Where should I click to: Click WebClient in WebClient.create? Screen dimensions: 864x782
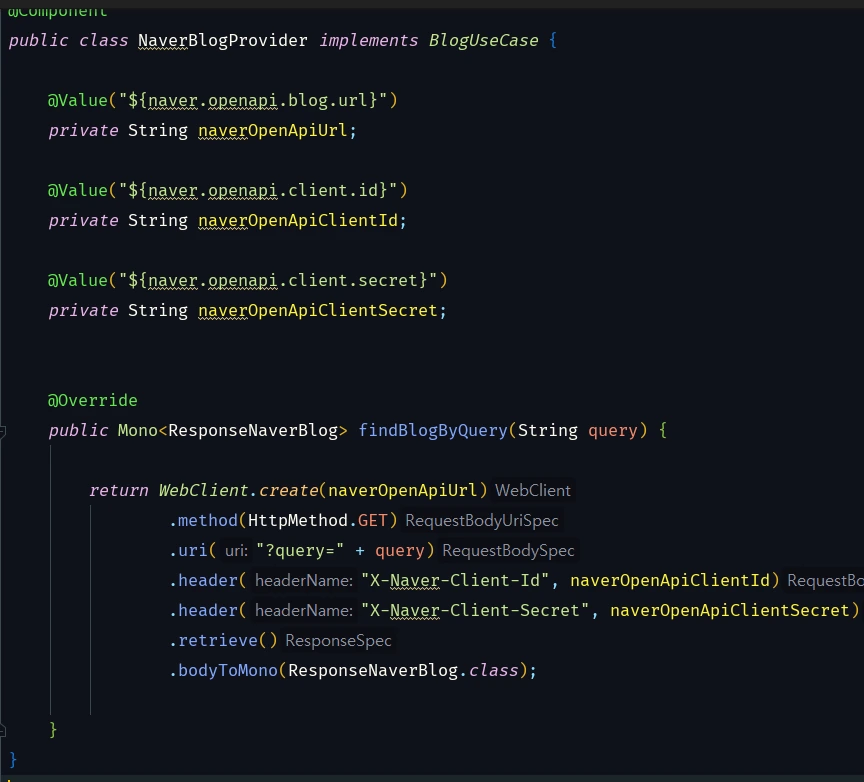203,490
